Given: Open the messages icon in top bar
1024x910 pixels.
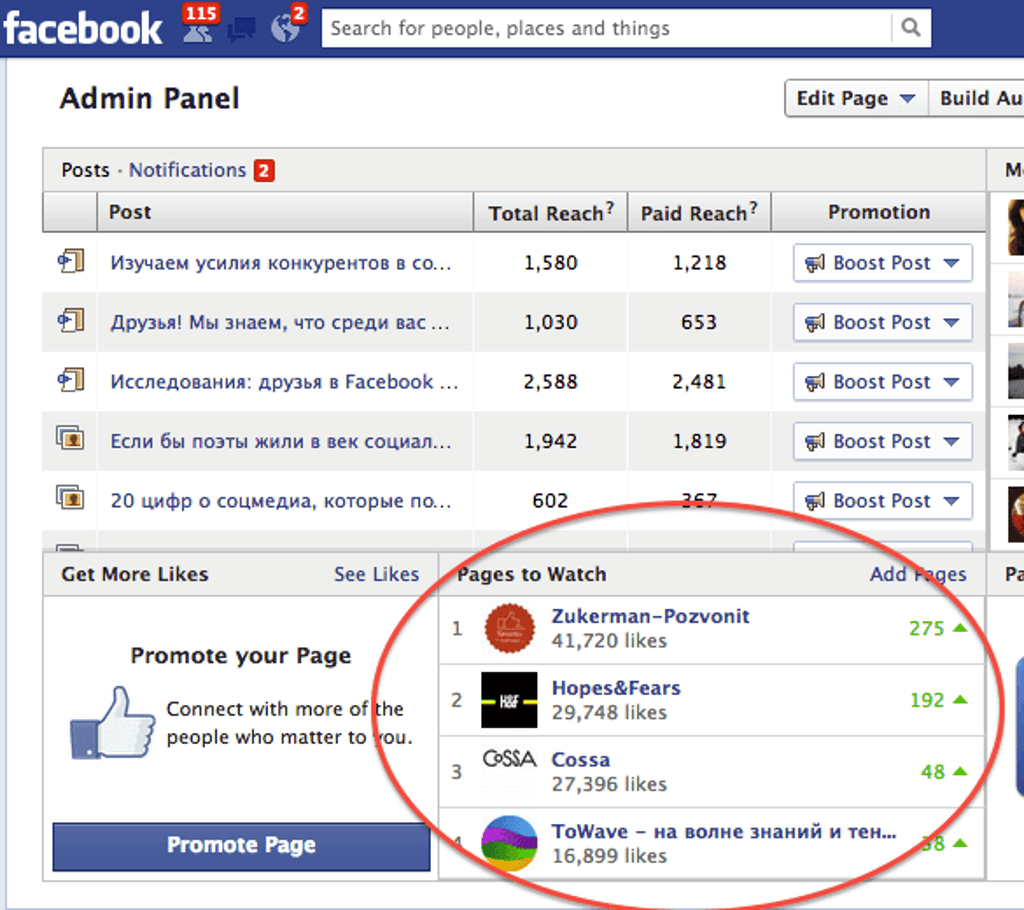Looking at the screenshot, I should click(x=241, y=29).
